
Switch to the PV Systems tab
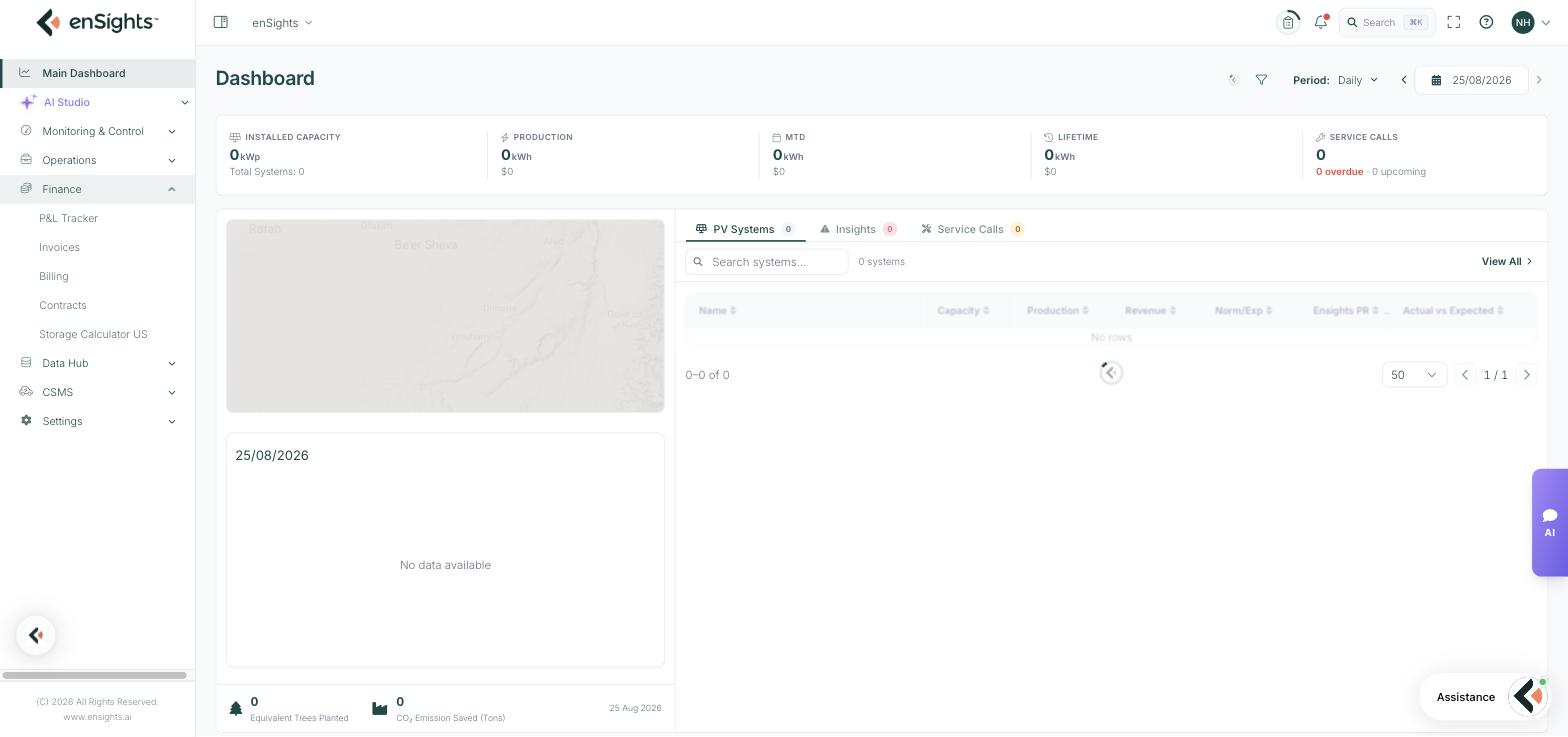tap(745, 229)
